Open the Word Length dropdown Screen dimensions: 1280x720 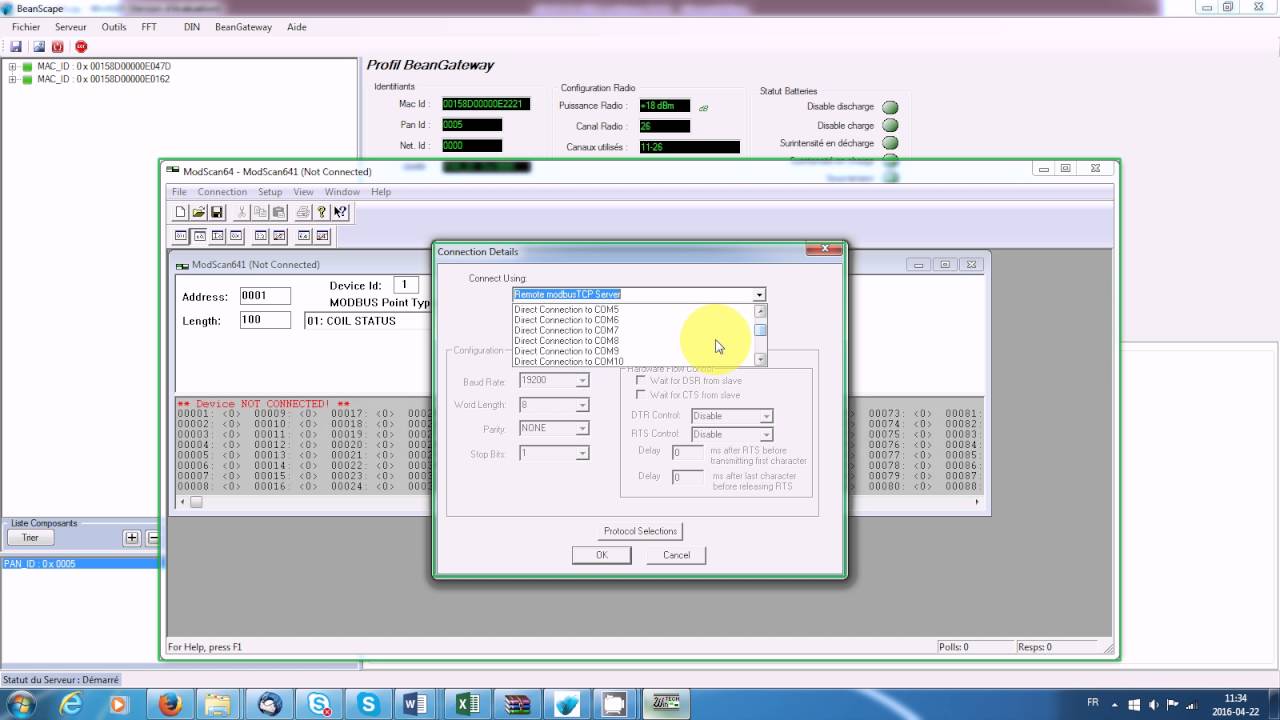point(581,405)
